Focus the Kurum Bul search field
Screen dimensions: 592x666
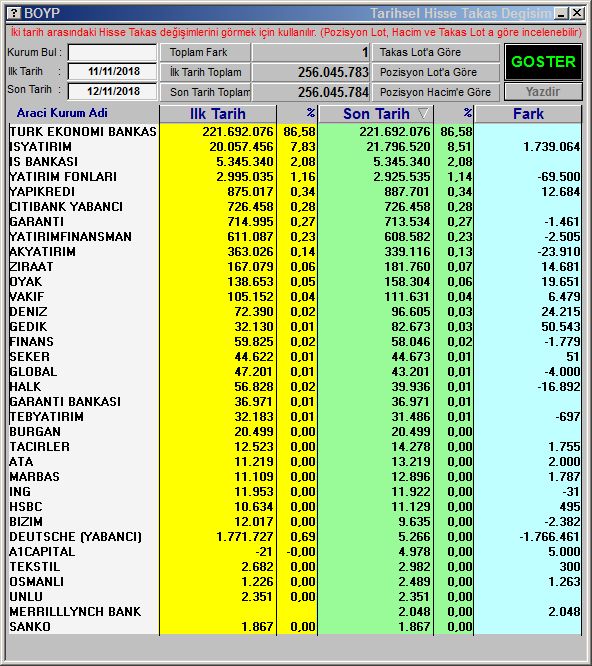(113, 53)
